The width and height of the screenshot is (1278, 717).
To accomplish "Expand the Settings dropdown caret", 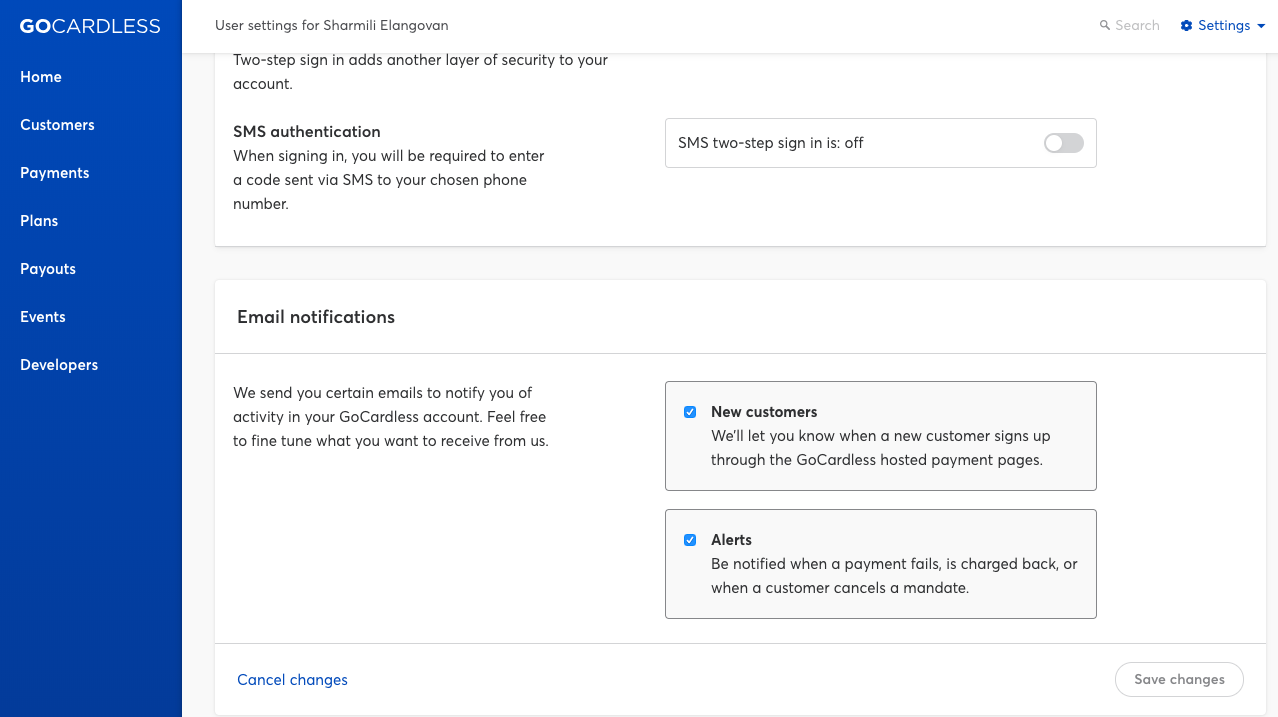I will 1261,26.
